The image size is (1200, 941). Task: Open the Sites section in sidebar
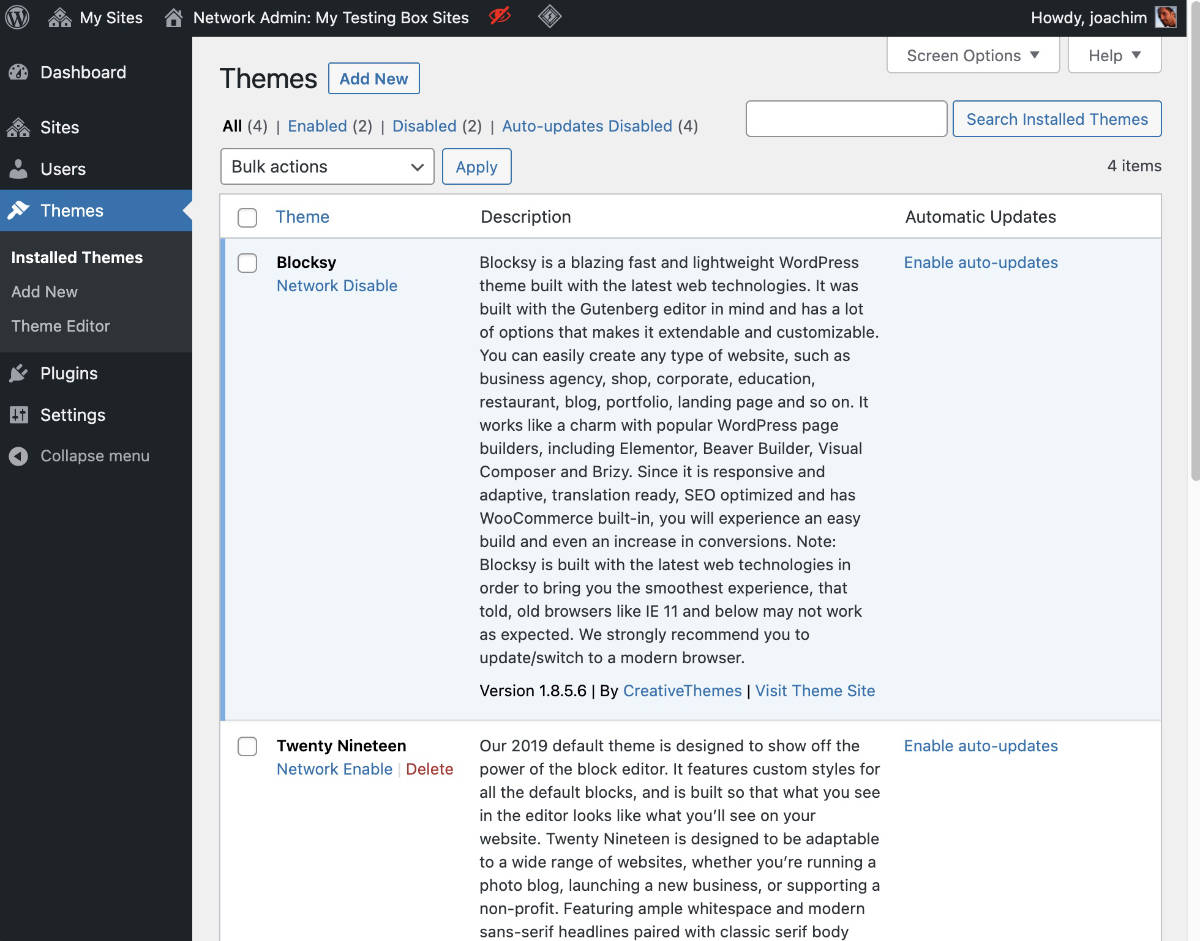[x=21, y=127]
